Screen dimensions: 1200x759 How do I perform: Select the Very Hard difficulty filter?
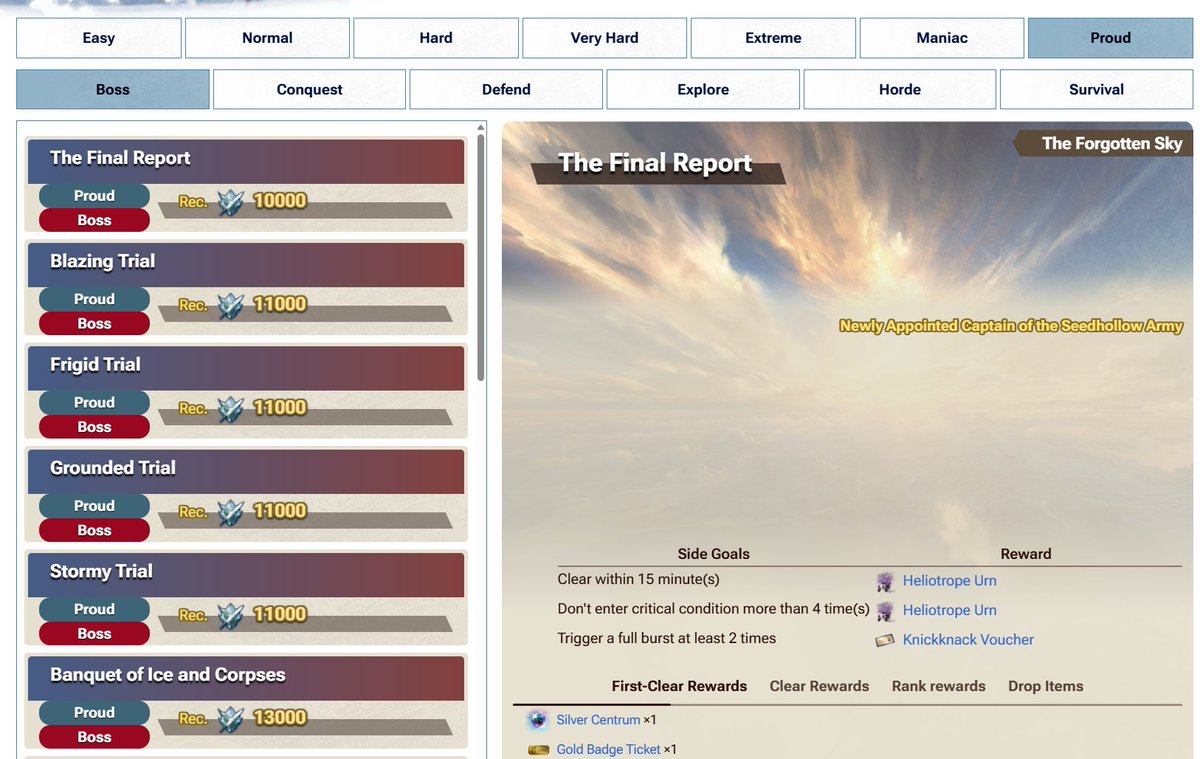point(605,38)
